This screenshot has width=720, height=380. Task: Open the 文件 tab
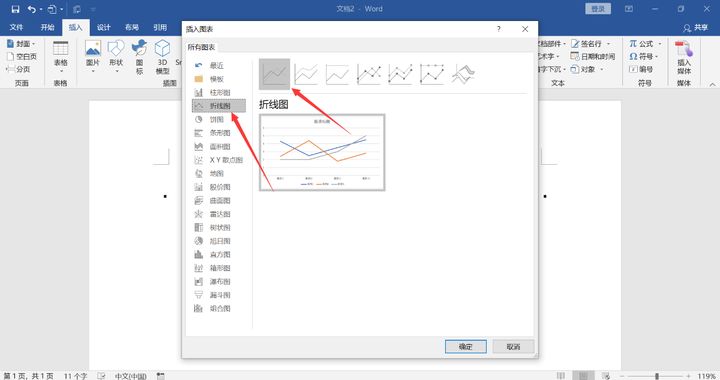[x=16, y=28]
